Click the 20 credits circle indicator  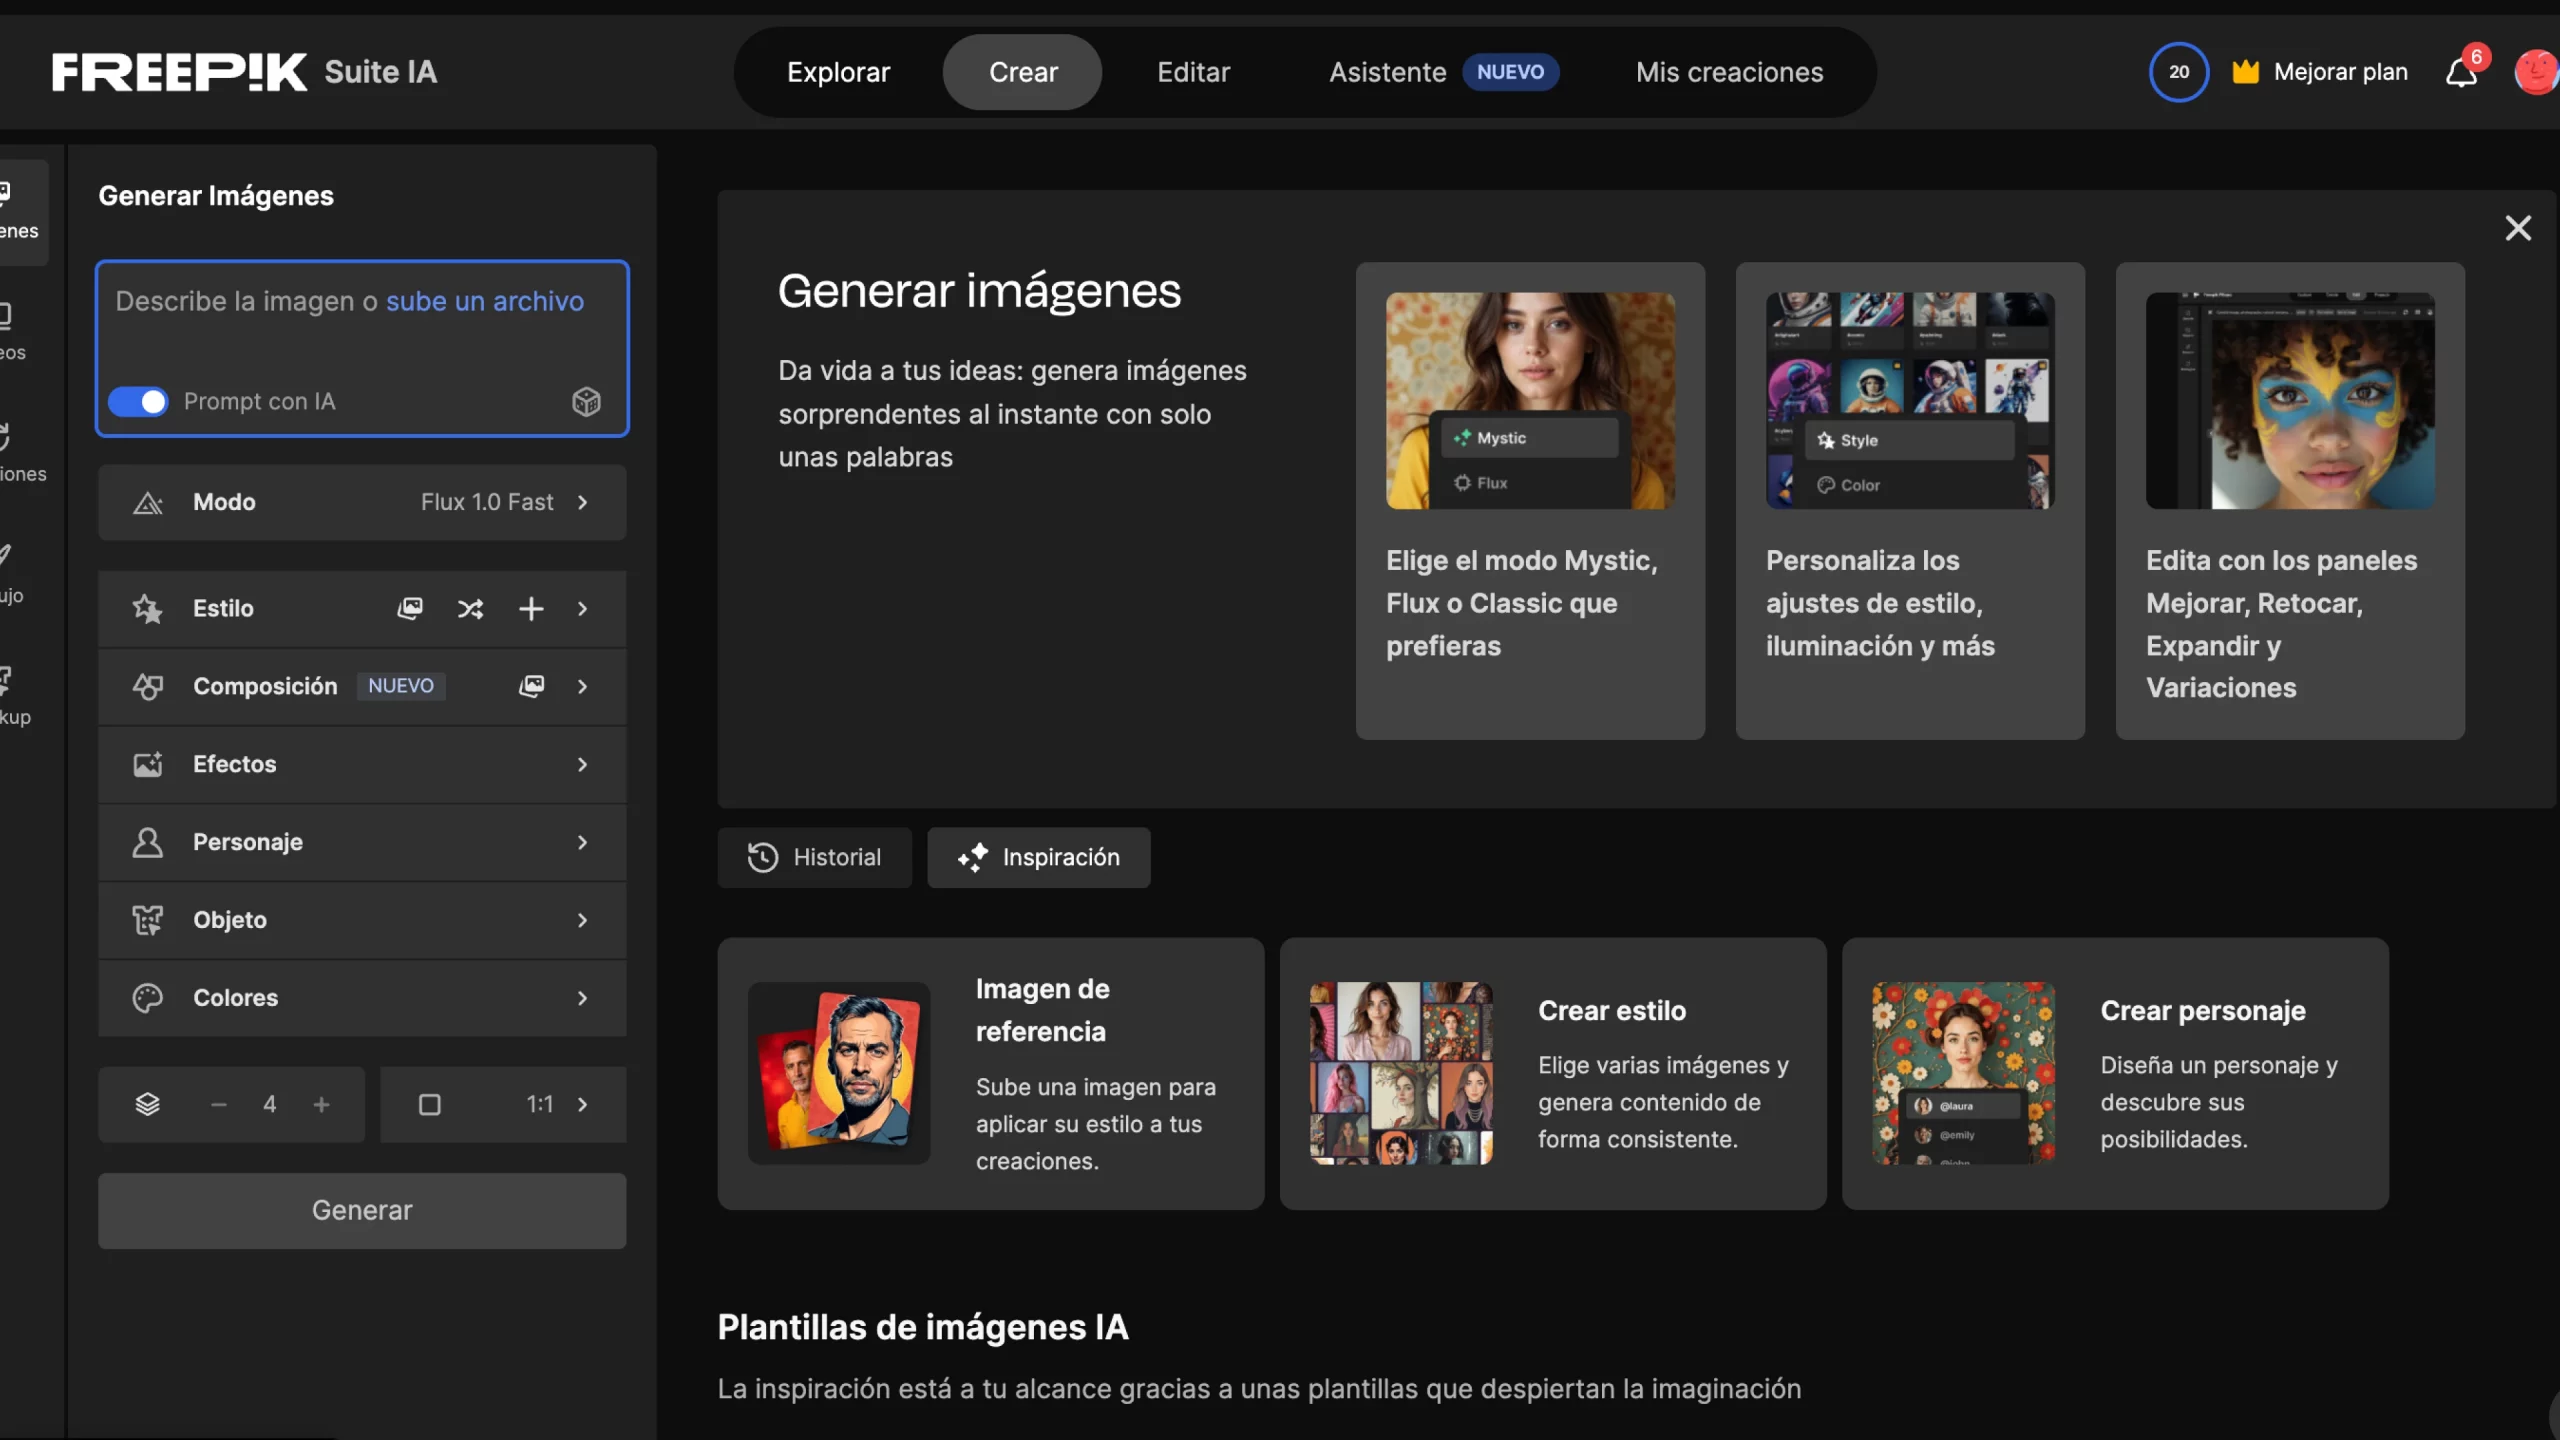tap(2178, 72)
